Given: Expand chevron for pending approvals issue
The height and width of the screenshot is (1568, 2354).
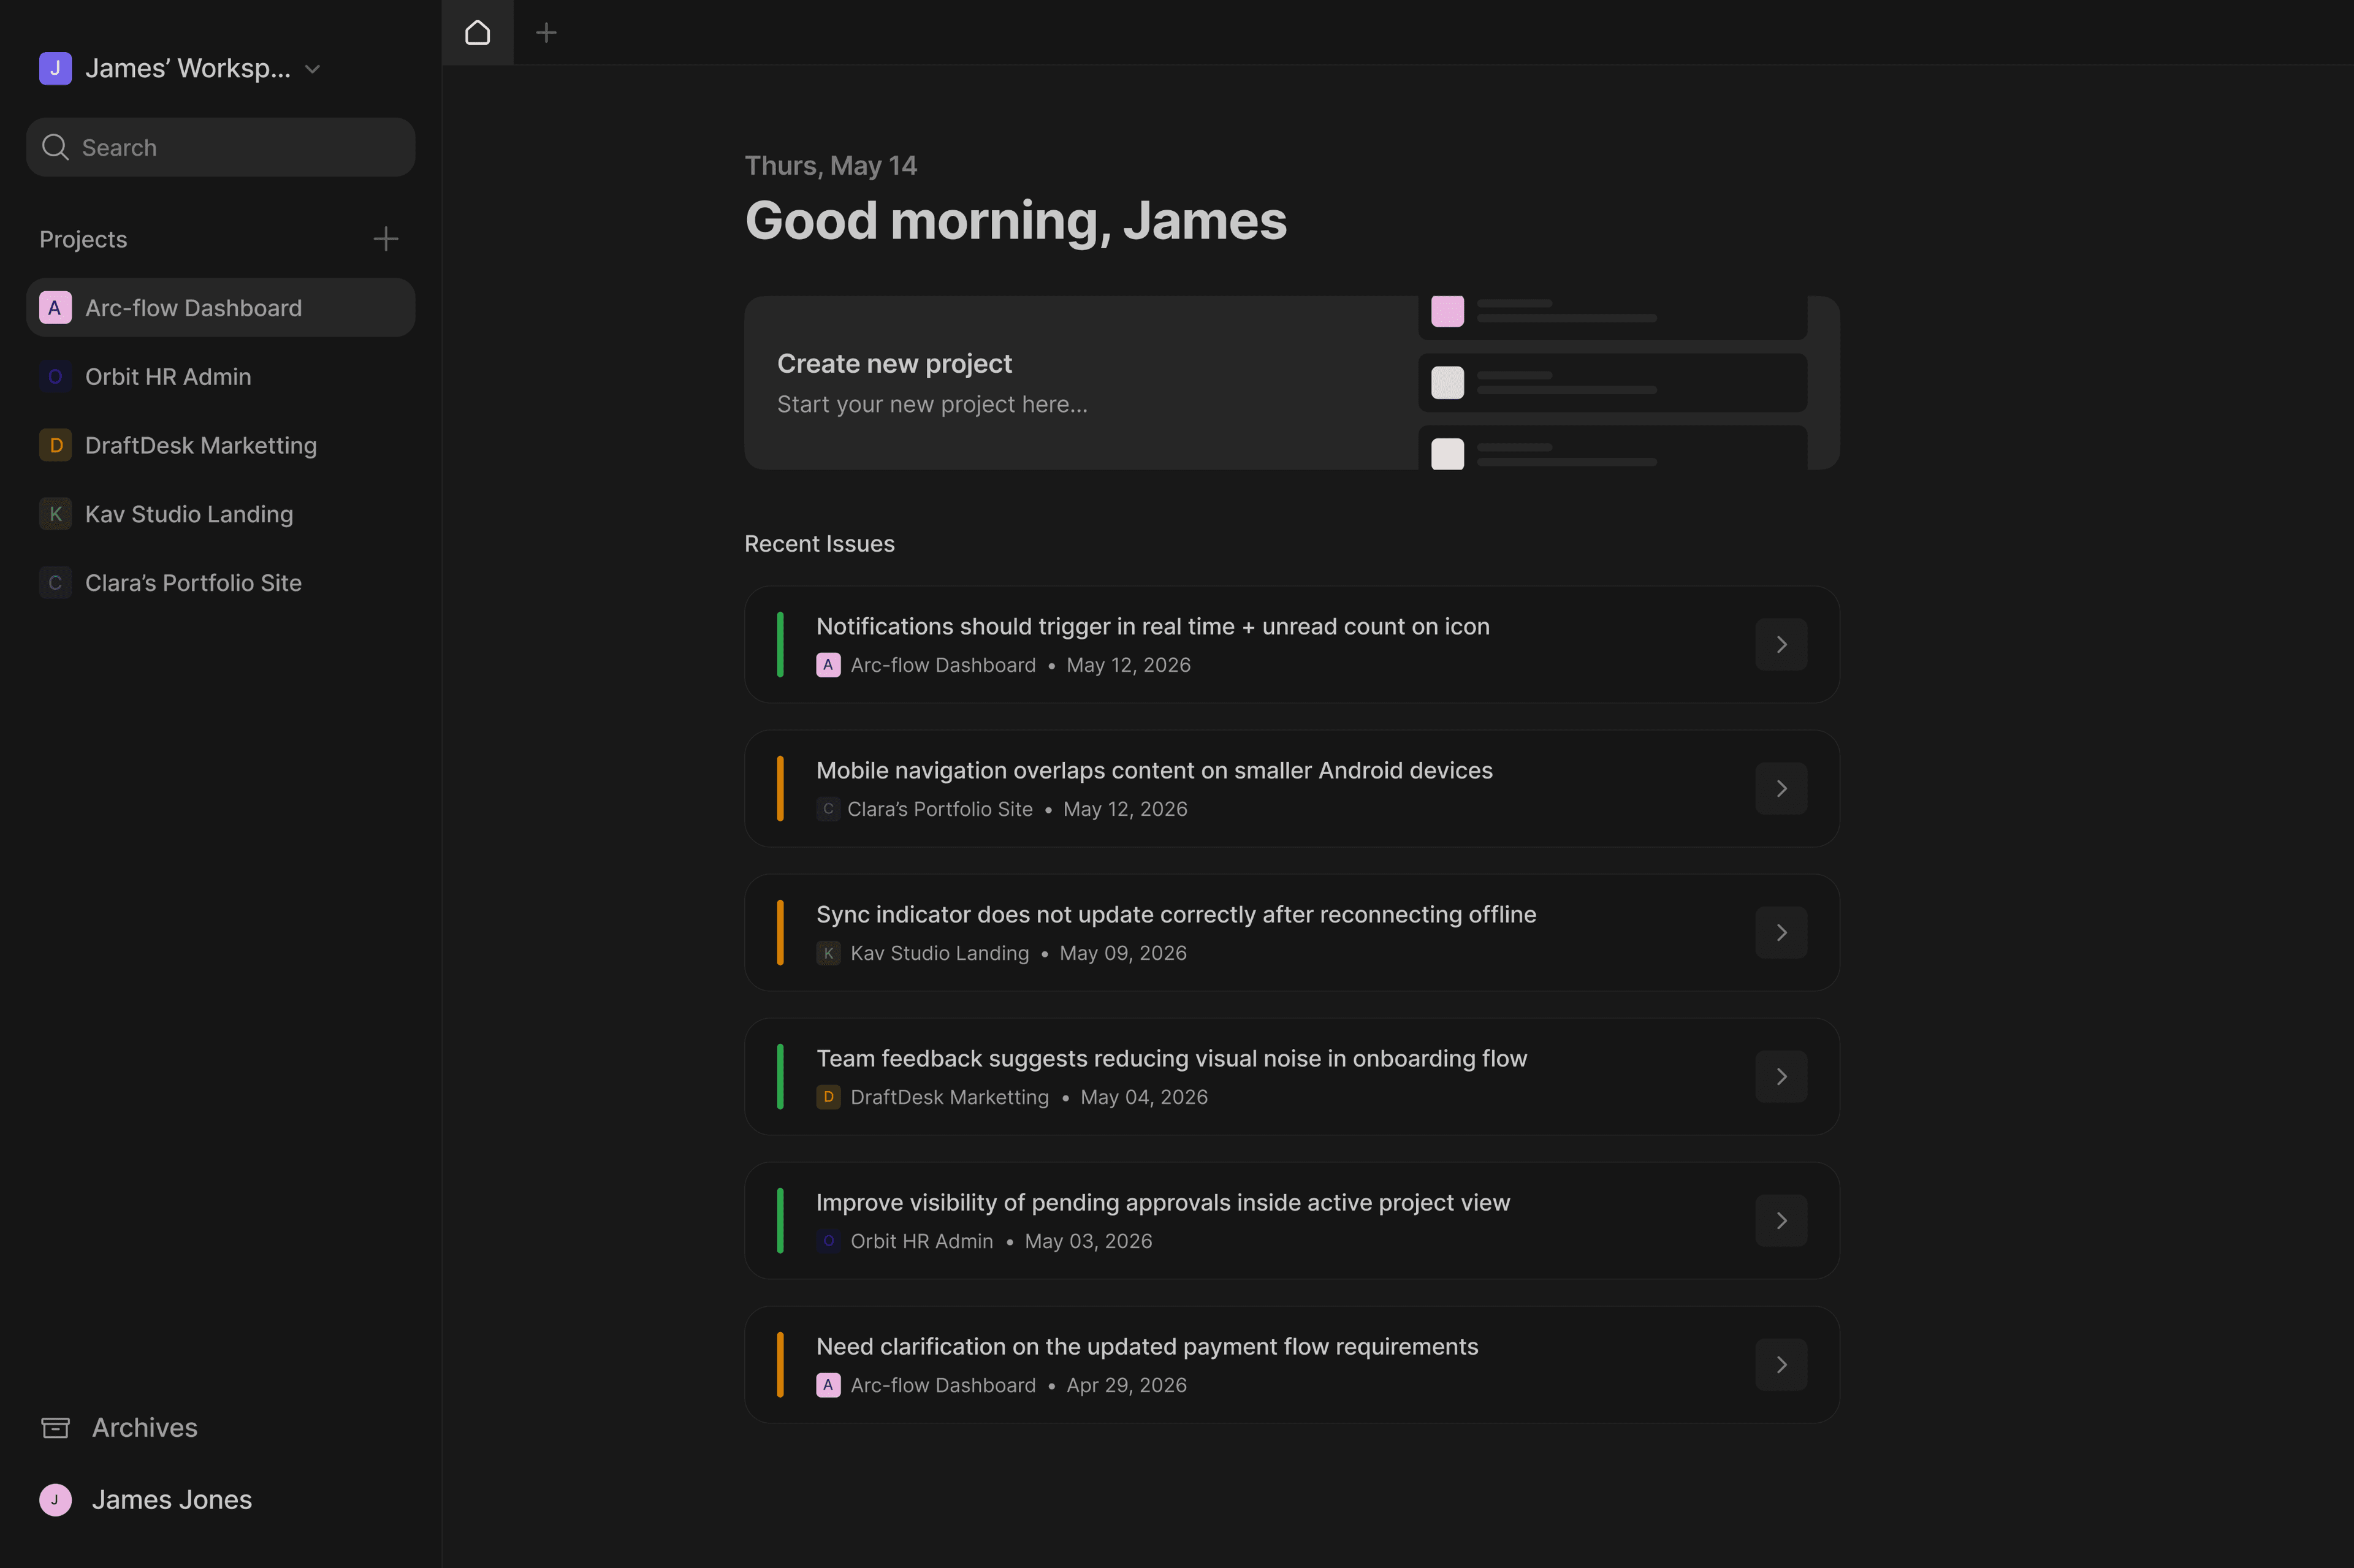Looking at the screenshot, I should point(1781,1220).
